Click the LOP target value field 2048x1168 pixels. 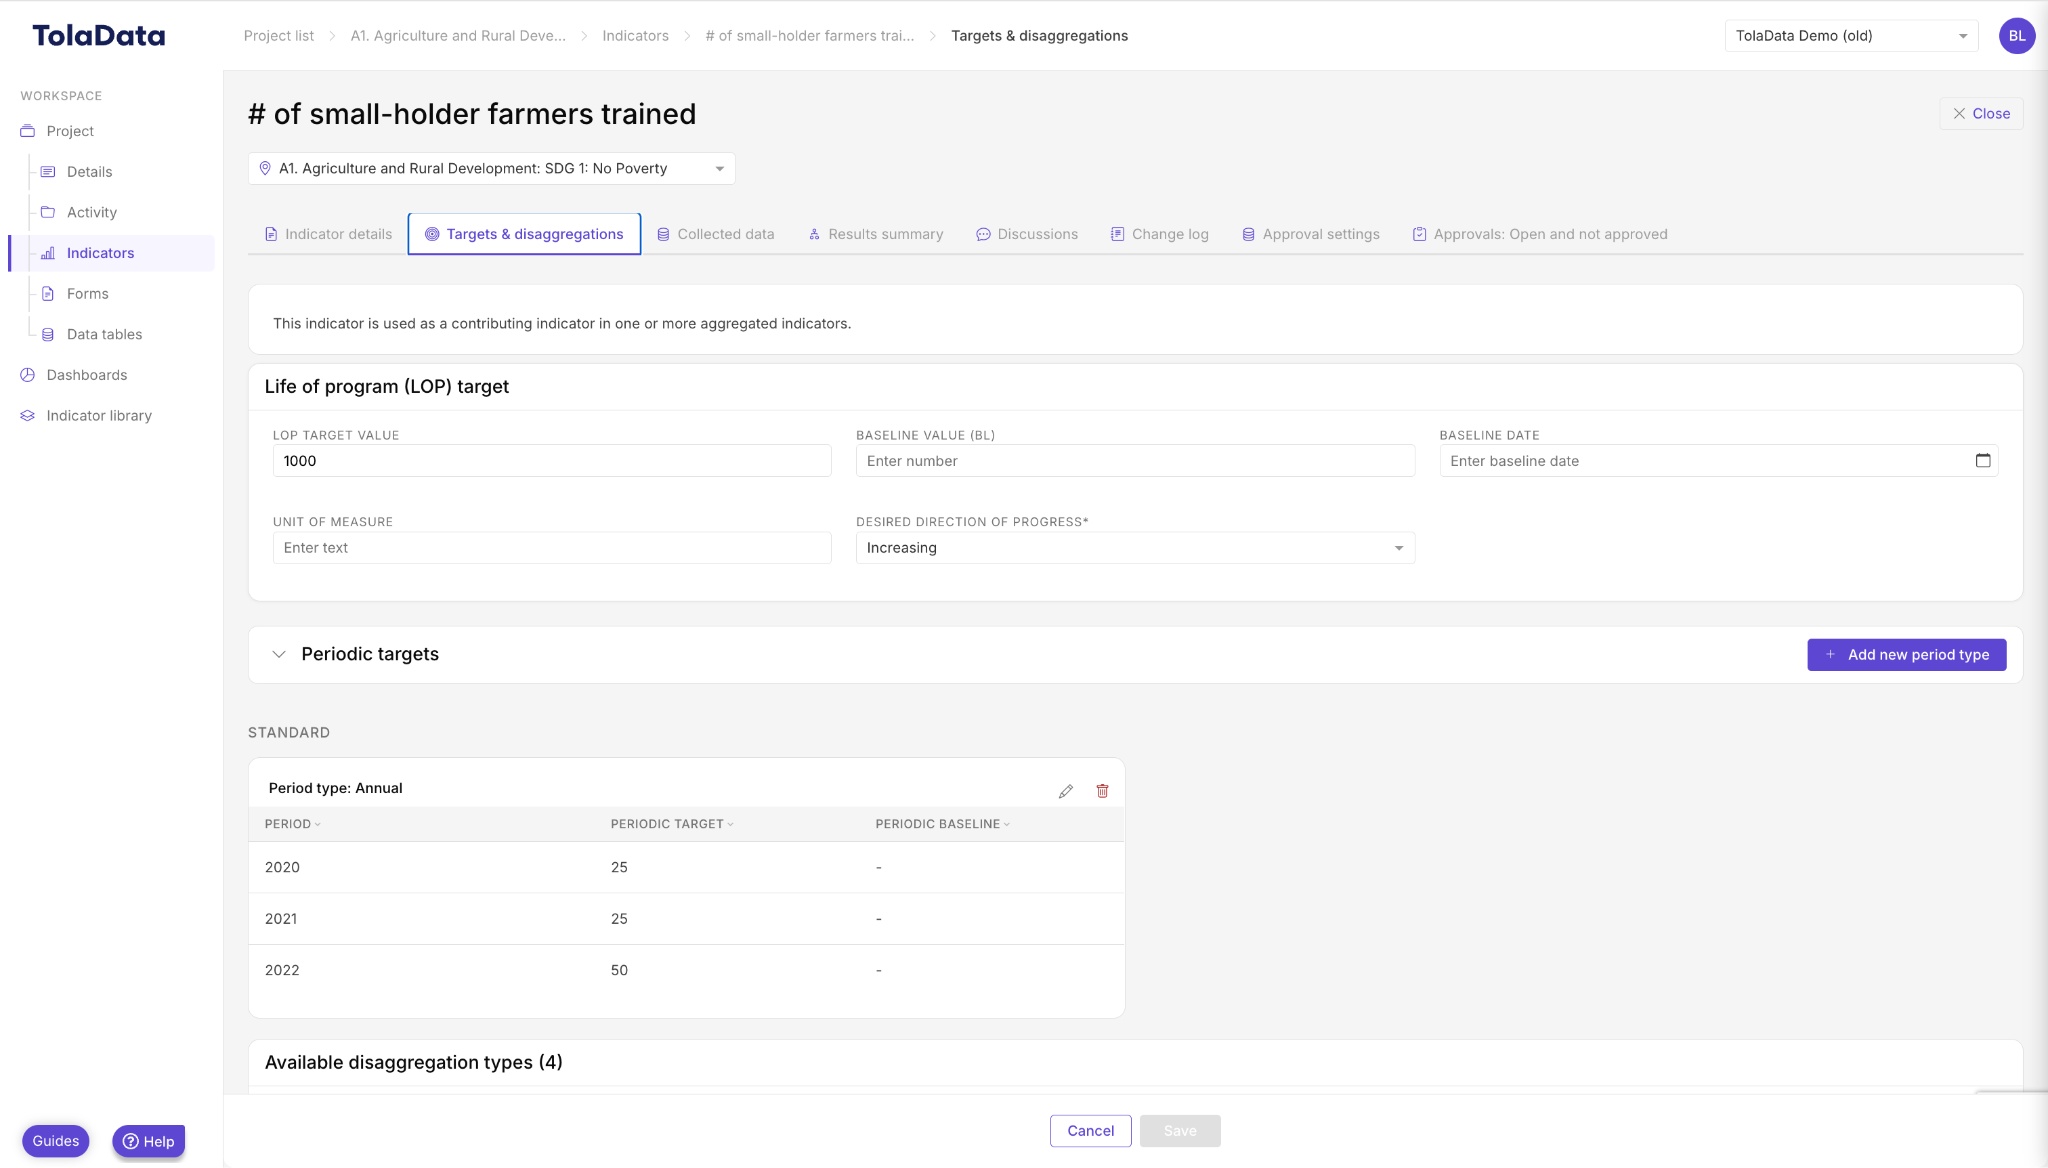[552, 461]
